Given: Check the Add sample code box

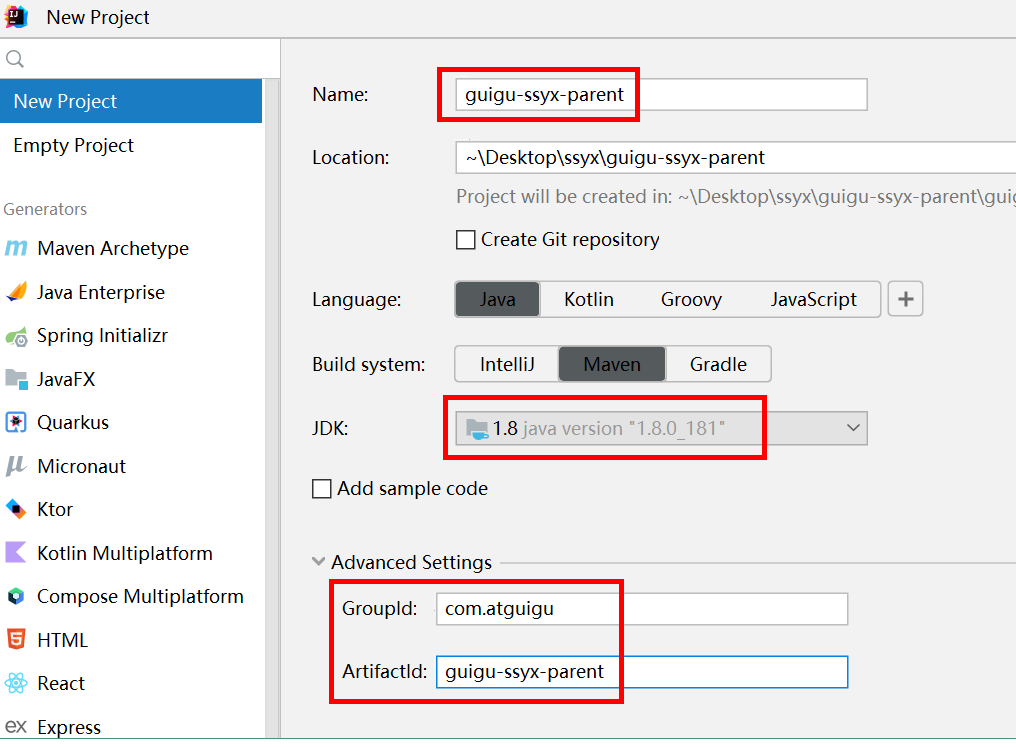Looking at the screenshot, I should point(322,489).
